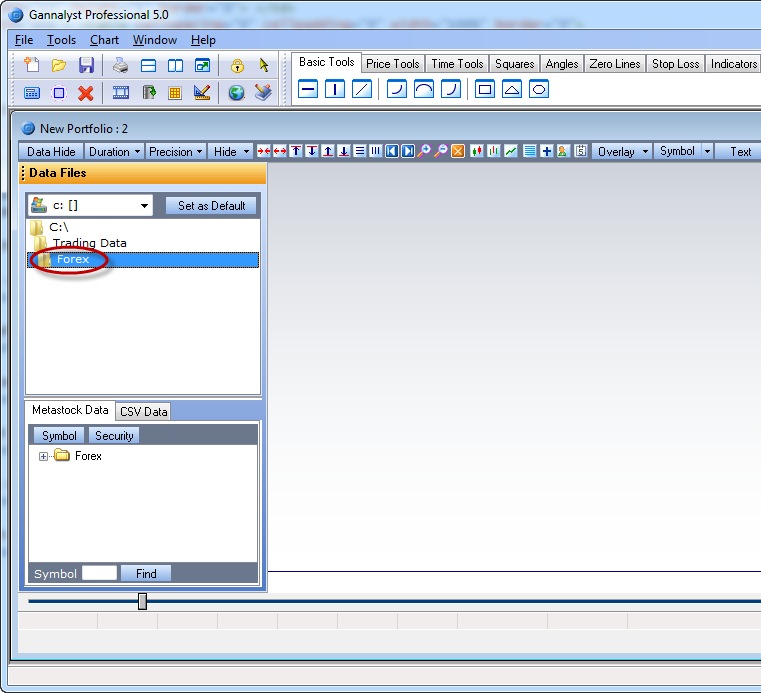This screenshot has height=693, width=761.
Task: Open the Symbol dropdown arrow in toolbar
Action: click(708, 152)
